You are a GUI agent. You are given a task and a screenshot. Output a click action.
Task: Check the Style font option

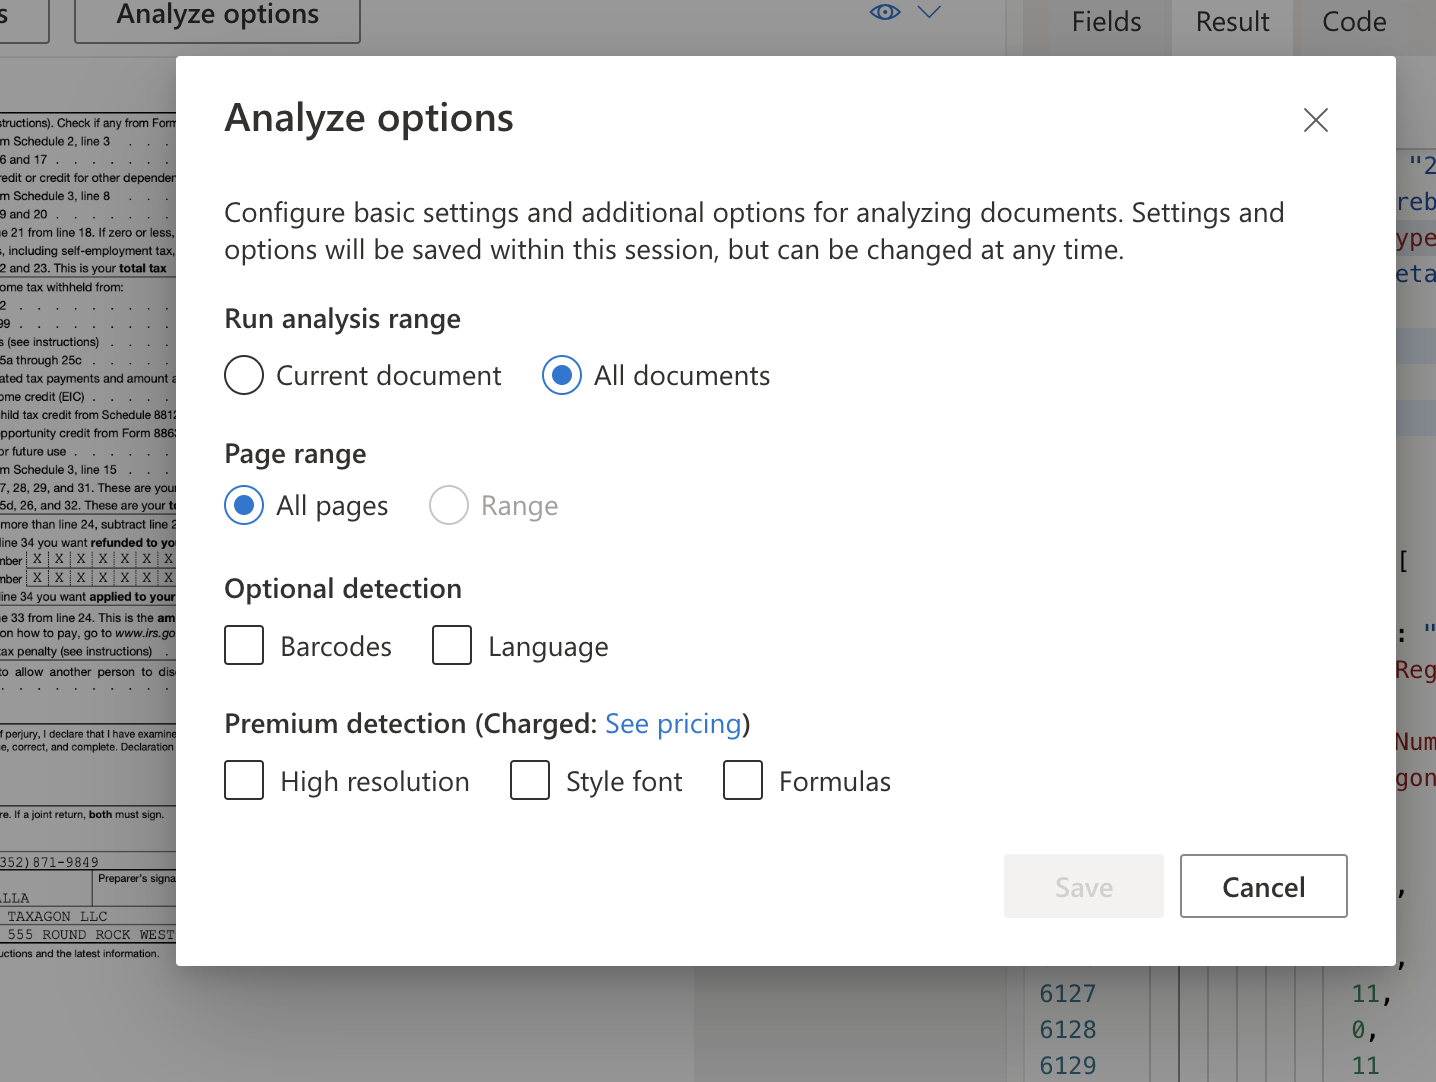tap(530, 781)
